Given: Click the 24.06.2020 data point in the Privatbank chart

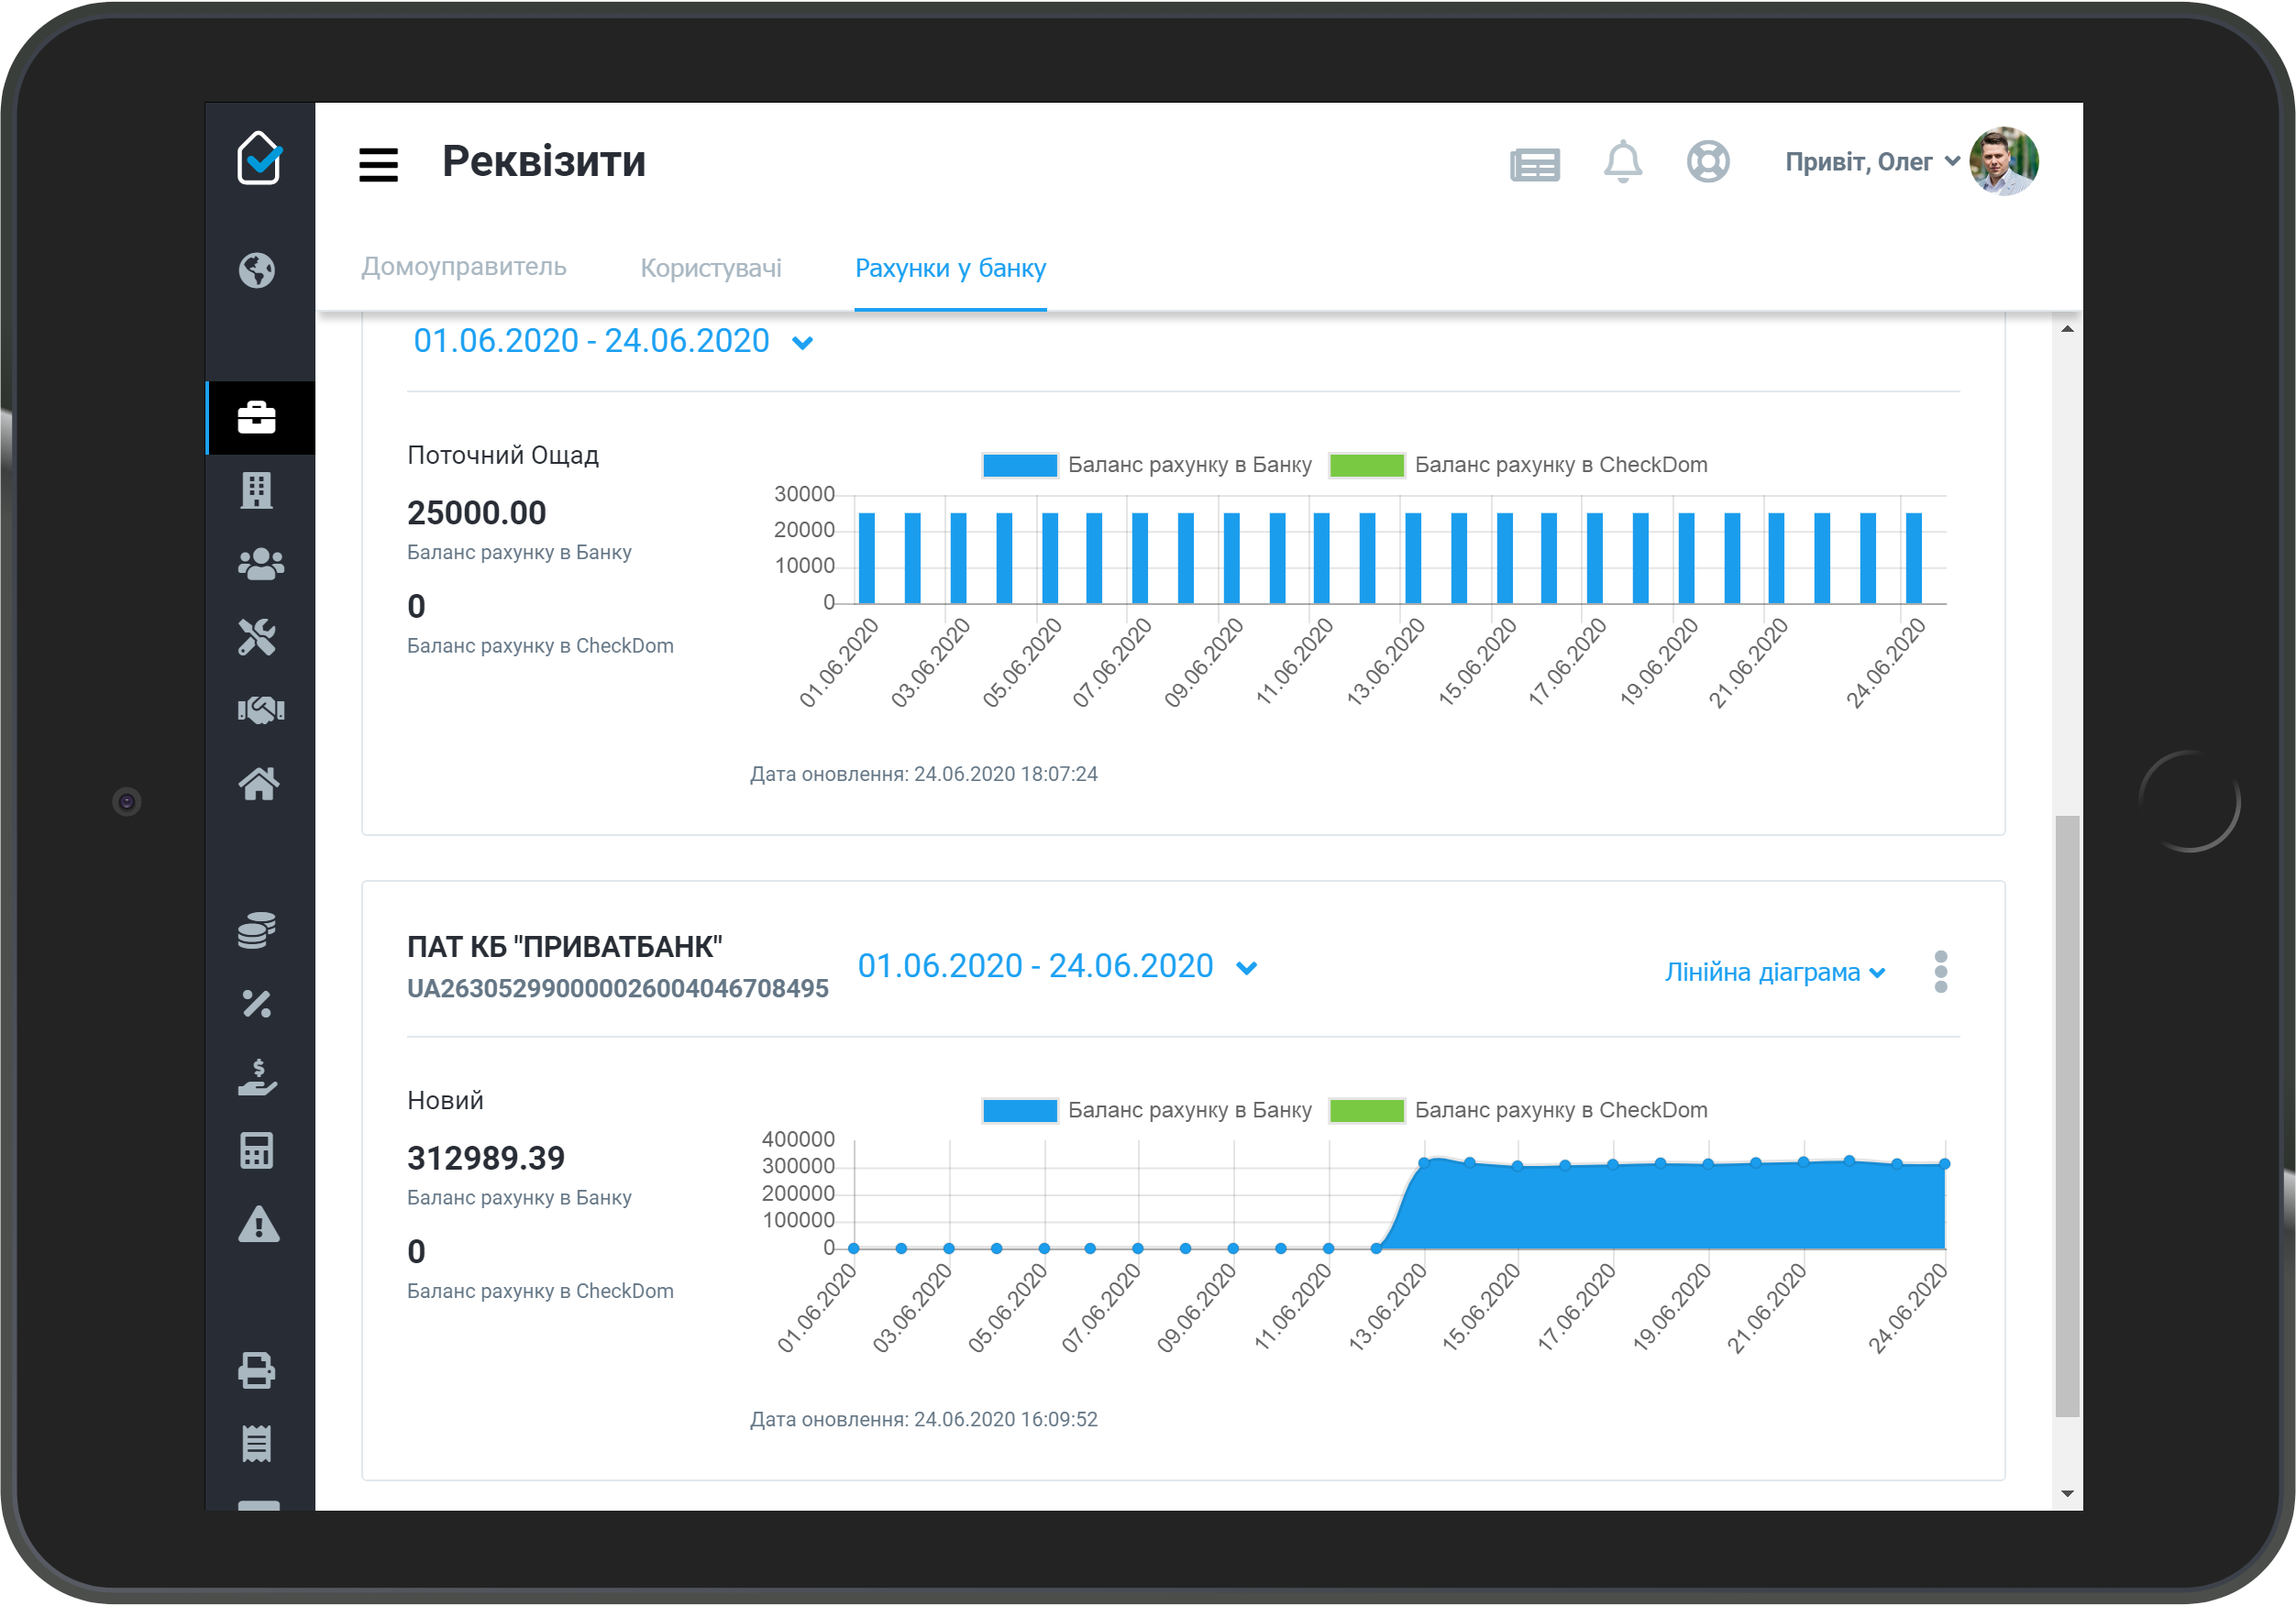Looking at the screenshot, I should coord(1944,1164).
